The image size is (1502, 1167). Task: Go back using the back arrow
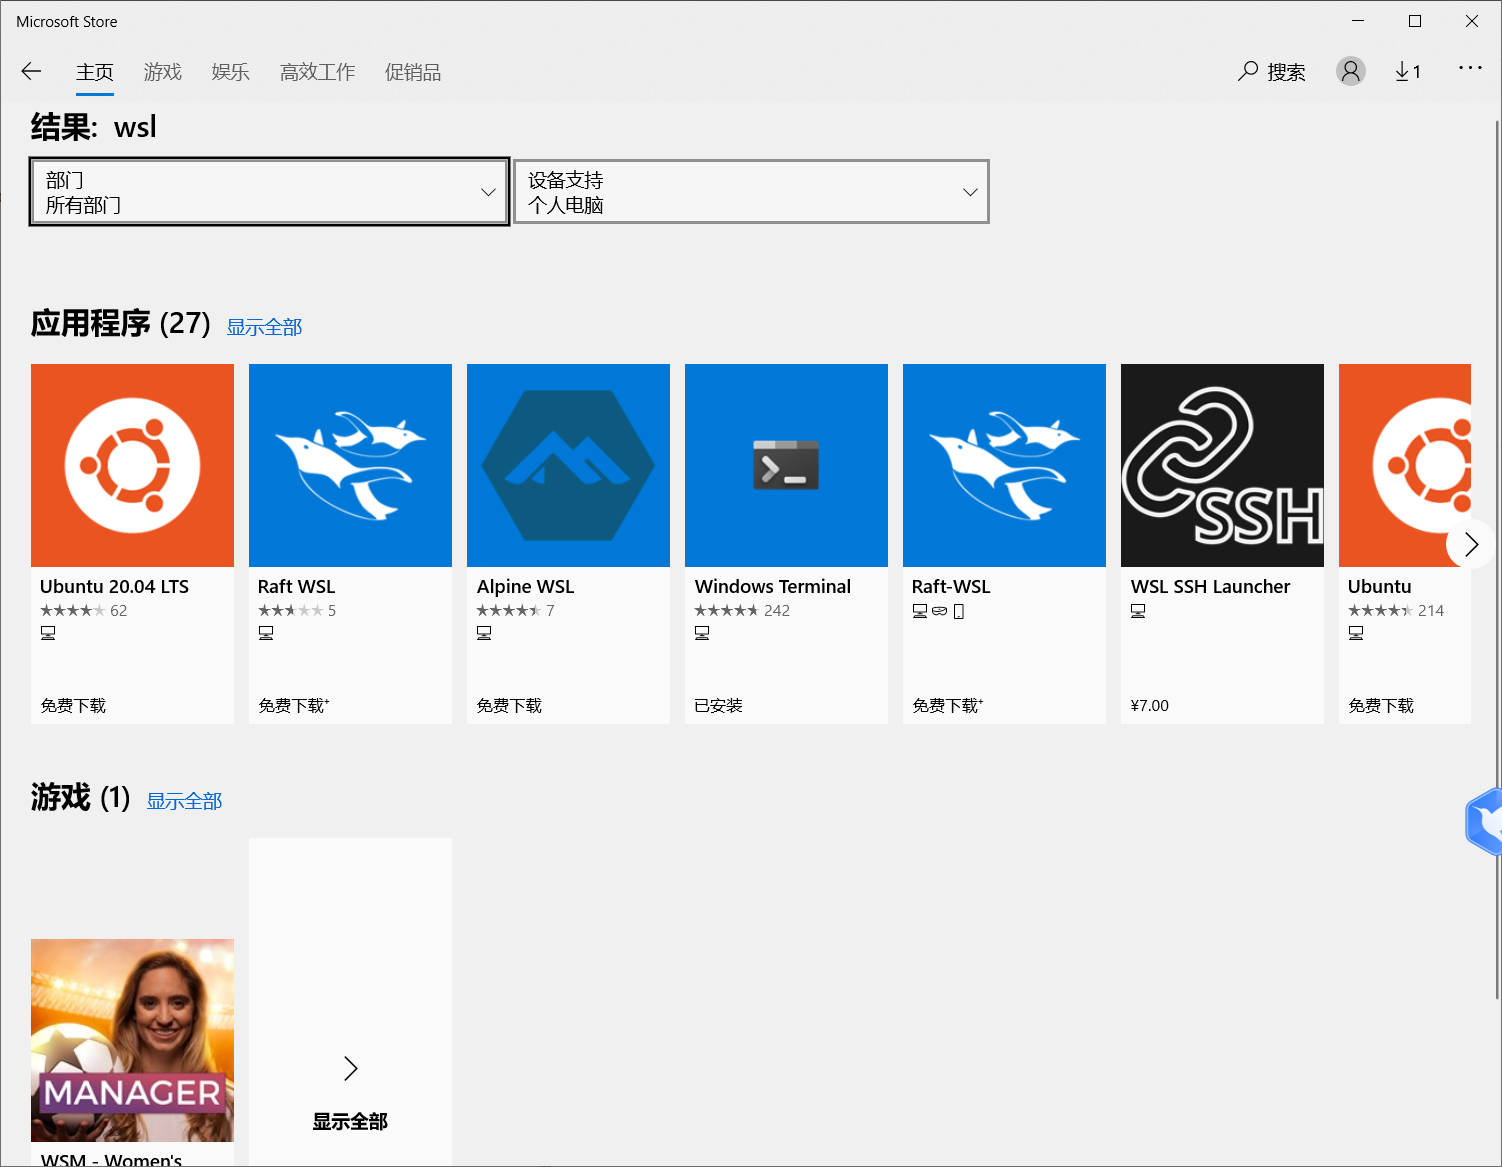click(31, 71)
